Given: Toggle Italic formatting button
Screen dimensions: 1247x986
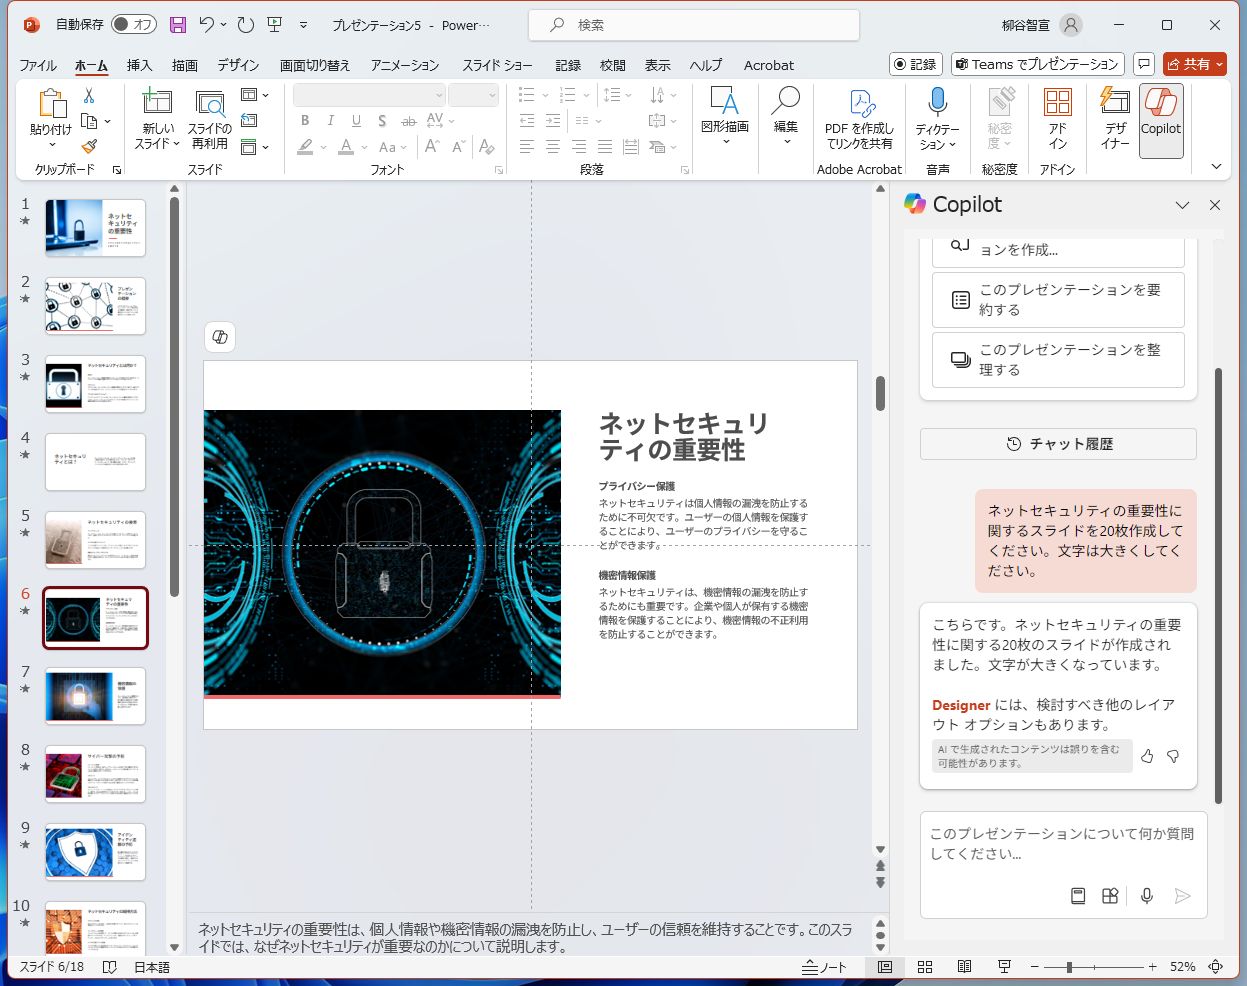Looking at the screenshot, I should [x=331, y=120].
